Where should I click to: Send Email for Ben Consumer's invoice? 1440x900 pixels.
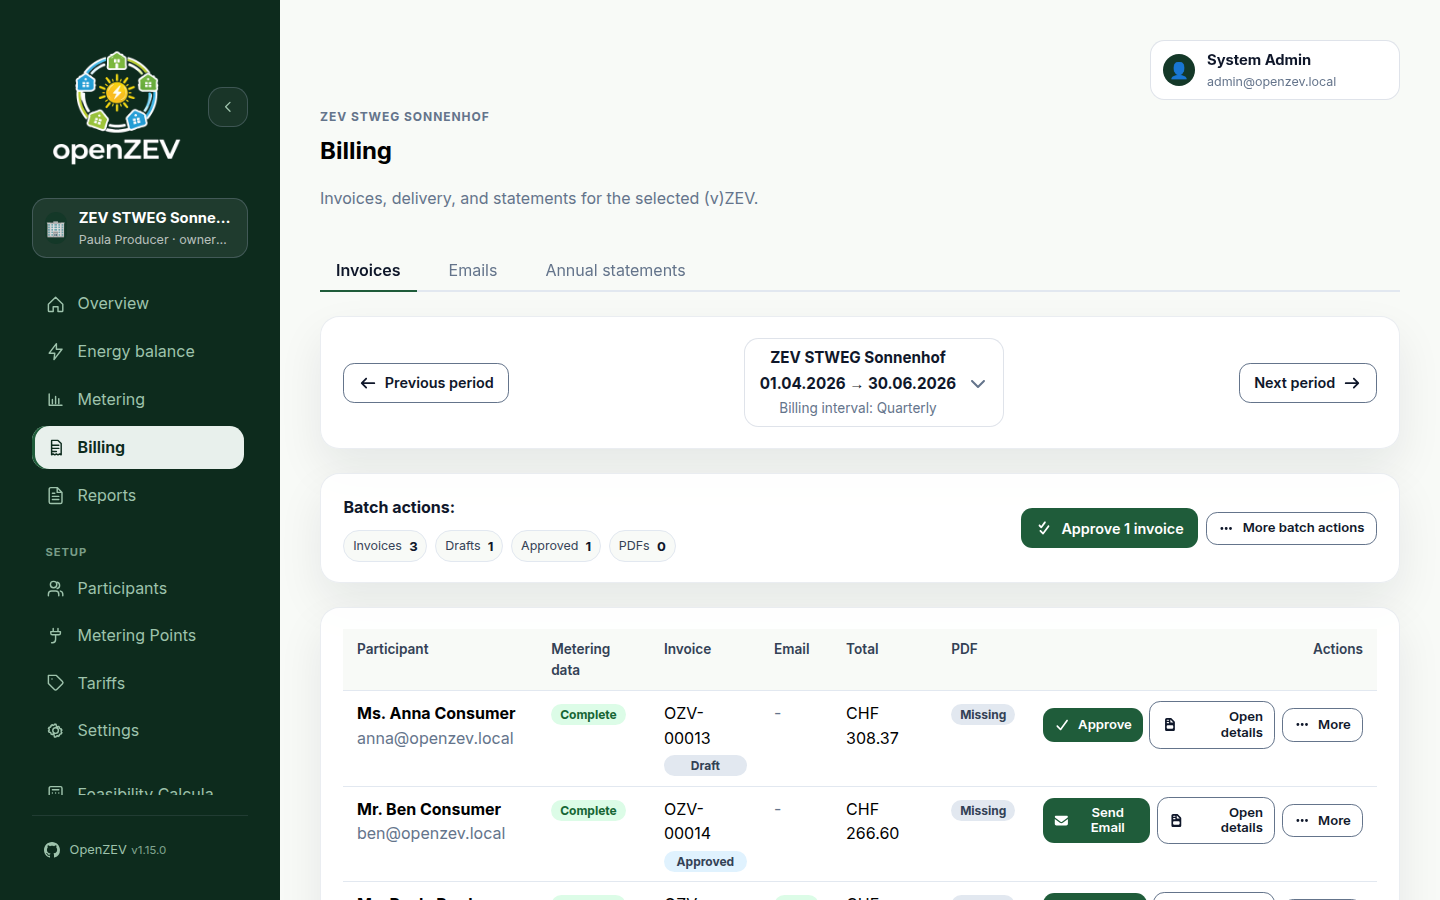pos(1096,821)
